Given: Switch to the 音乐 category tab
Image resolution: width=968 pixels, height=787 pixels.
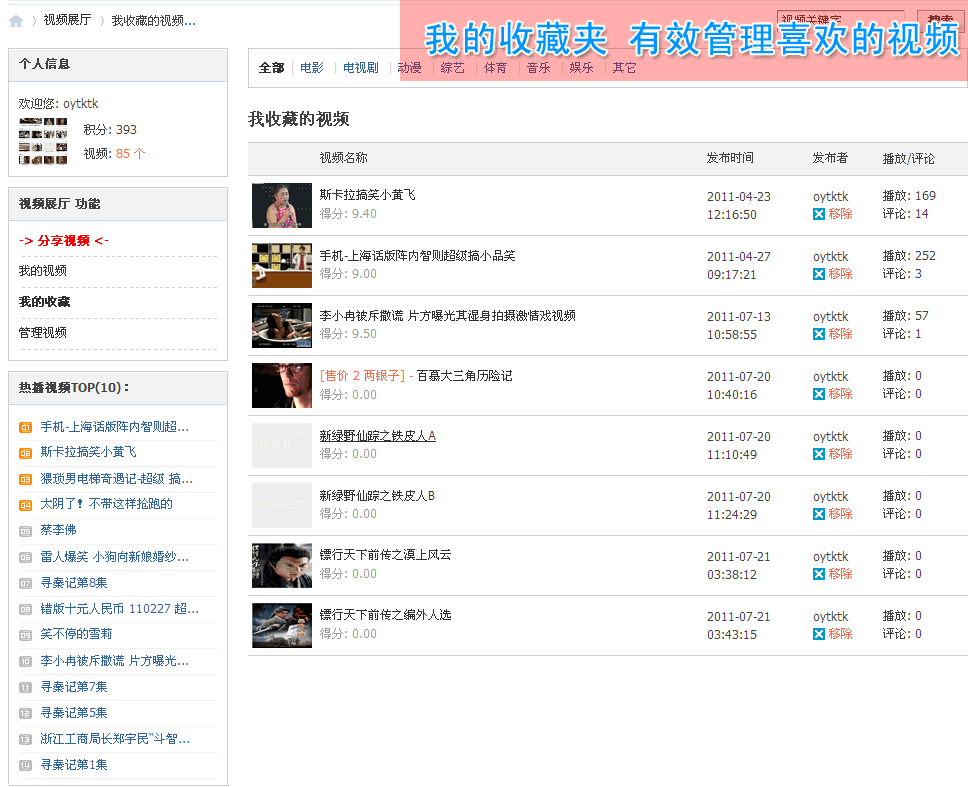Looking at the screenshot, I should pyautogui.click(x=538, y=68).
